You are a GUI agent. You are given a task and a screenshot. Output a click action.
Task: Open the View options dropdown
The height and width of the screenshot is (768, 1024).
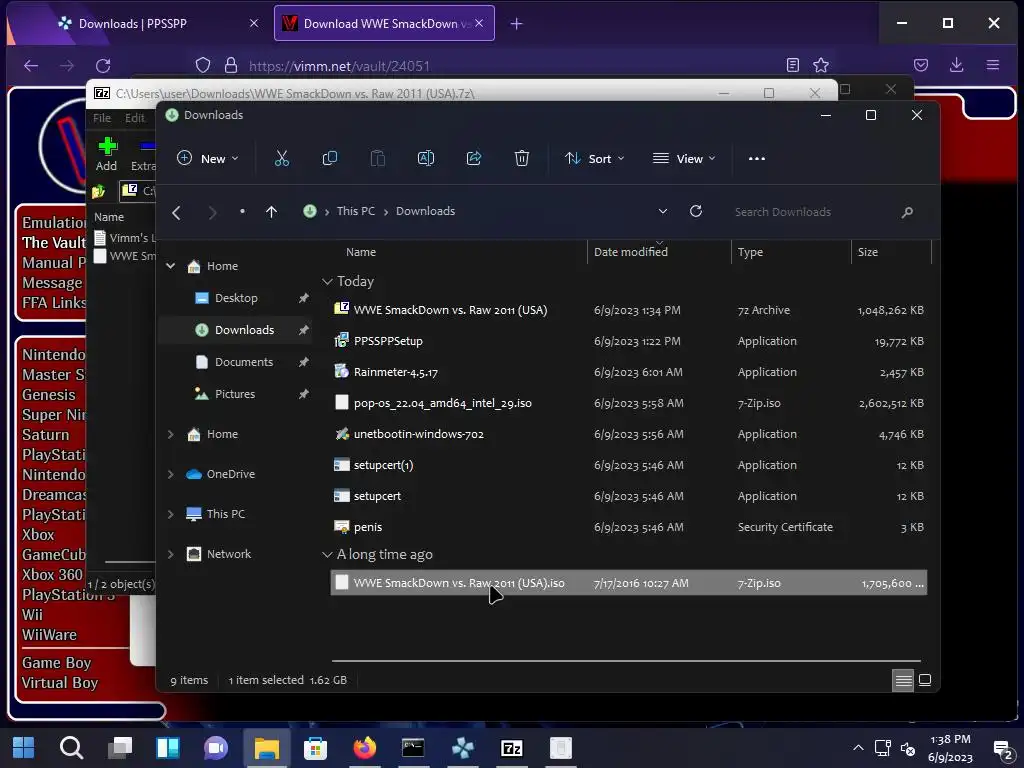[x=684, y=159]
